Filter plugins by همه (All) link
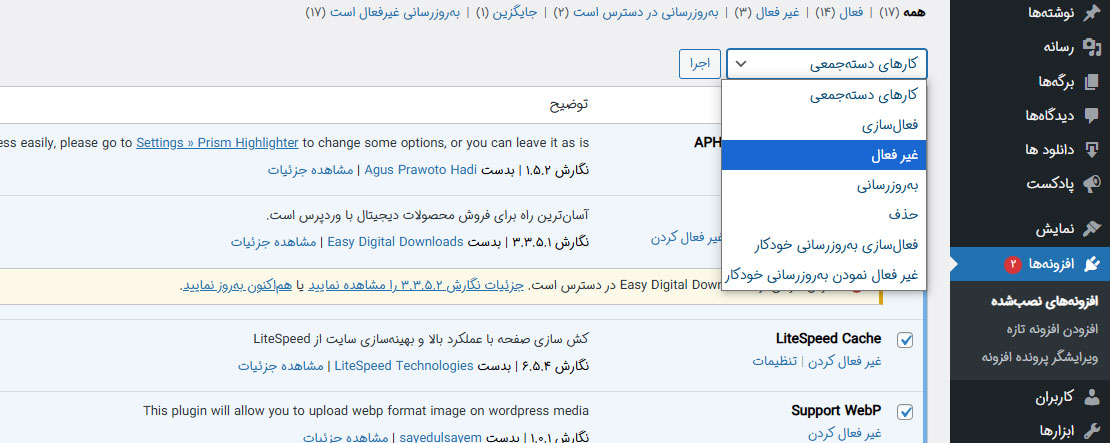The height and width of the screenshot is (443, 1110). [x=903, y=12]
